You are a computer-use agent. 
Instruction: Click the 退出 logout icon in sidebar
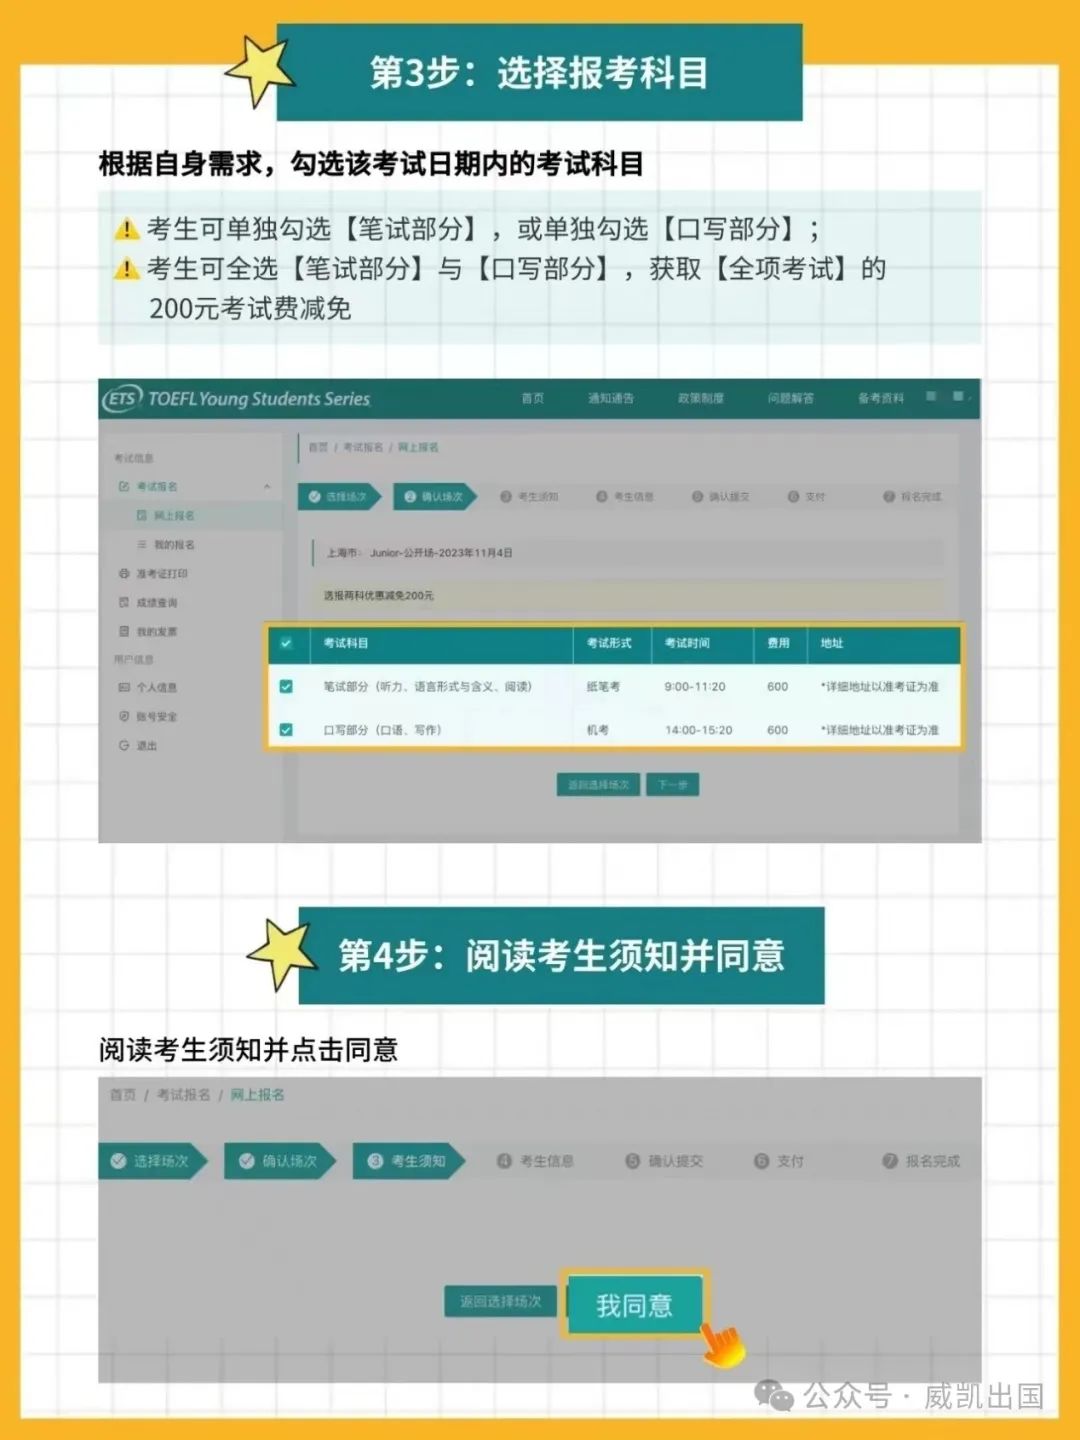pyautogui.click(x=124, y=746)
